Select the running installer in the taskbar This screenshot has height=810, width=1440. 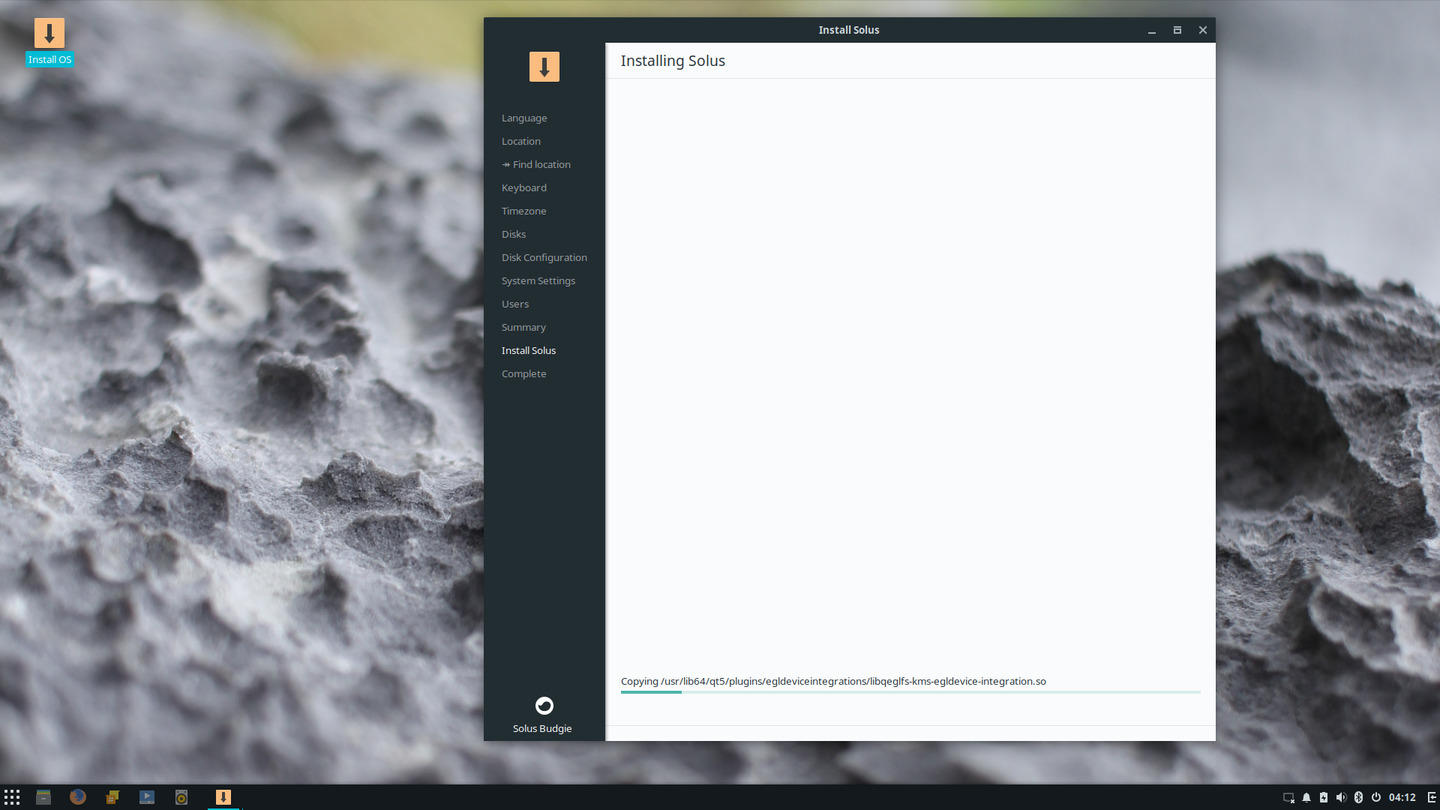pos(223,797)
